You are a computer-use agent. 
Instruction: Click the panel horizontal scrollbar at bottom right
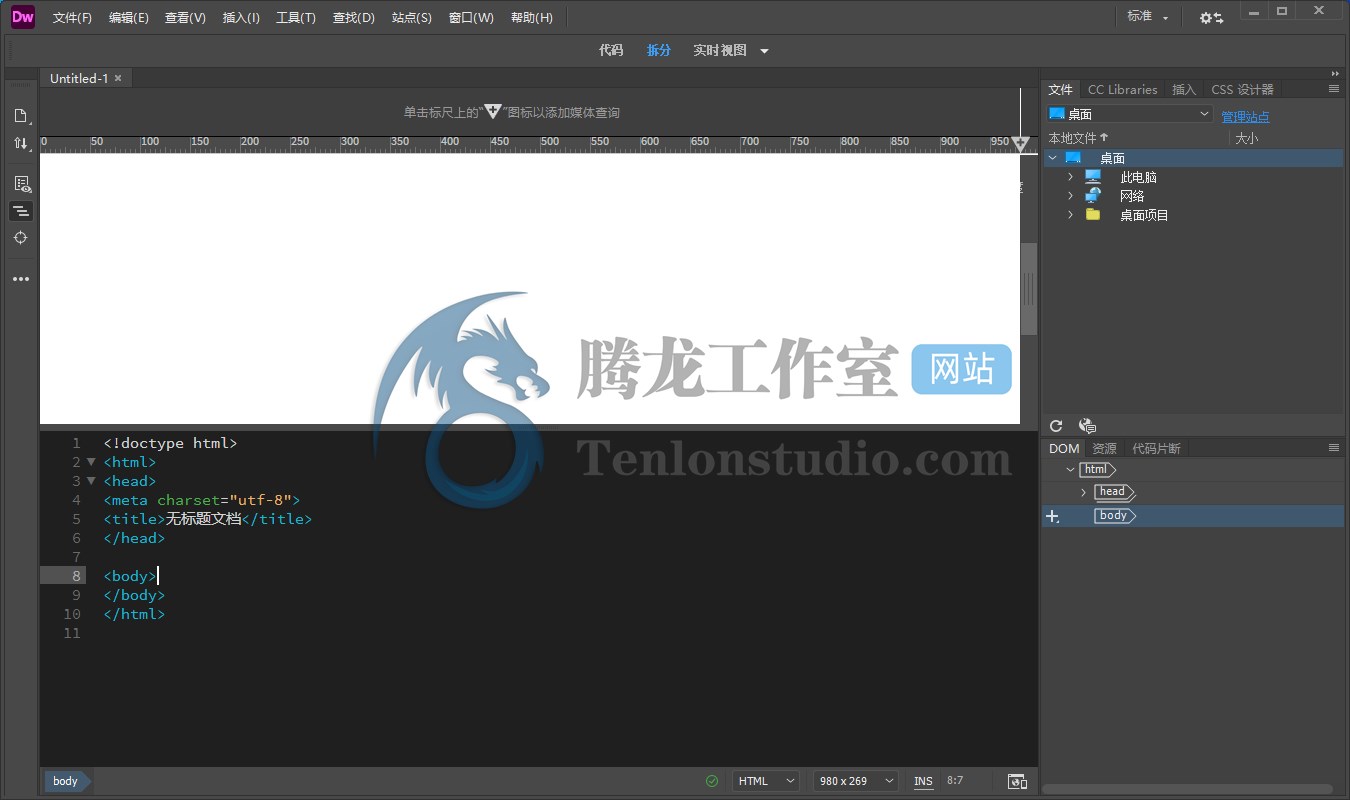[x=1187, y=790]
